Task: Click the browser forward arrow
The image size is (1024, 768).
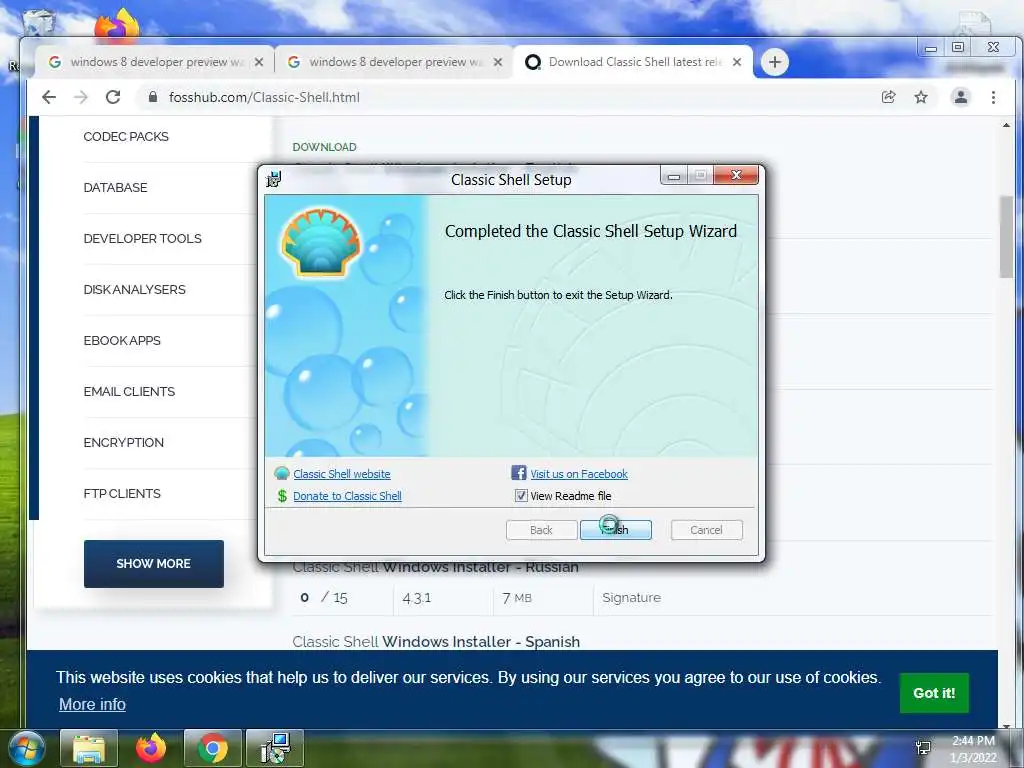Action: coord(80,97)
